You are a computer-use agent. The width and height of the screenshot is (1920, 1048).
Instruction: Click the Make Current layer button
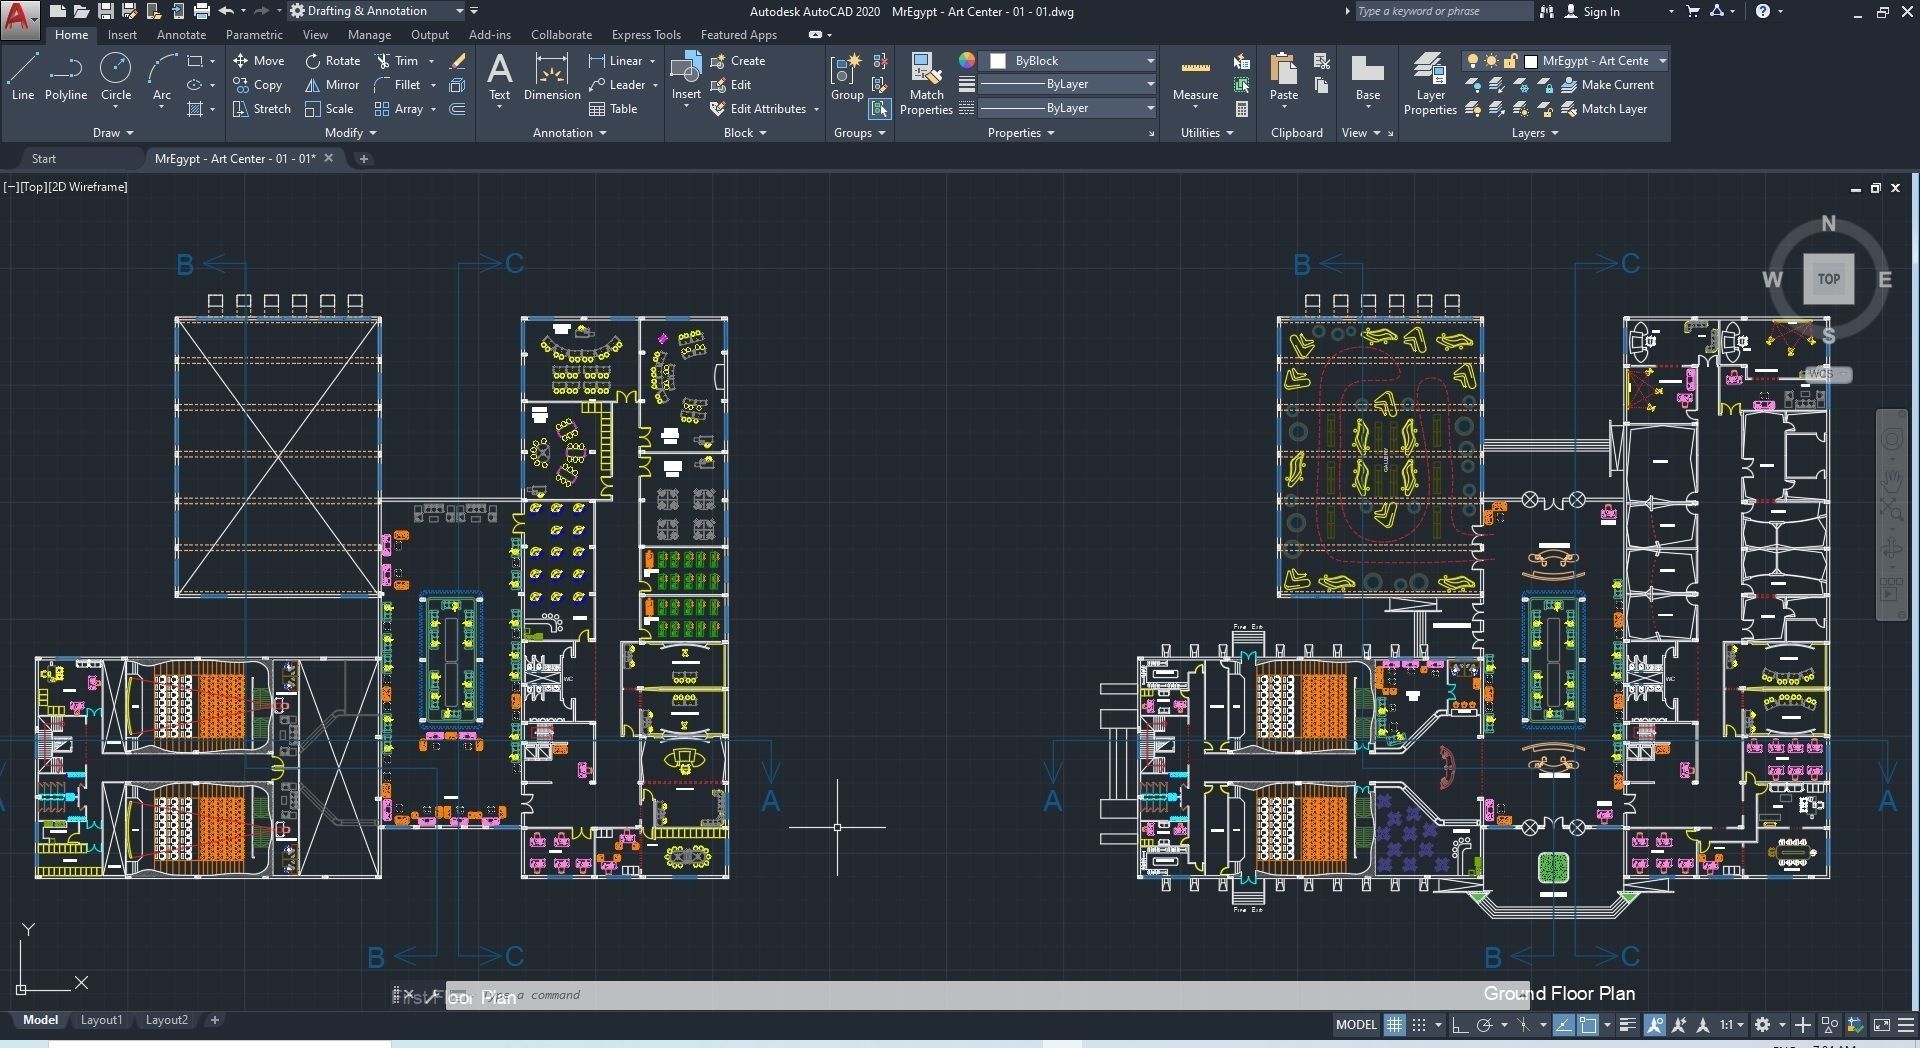1608,85
